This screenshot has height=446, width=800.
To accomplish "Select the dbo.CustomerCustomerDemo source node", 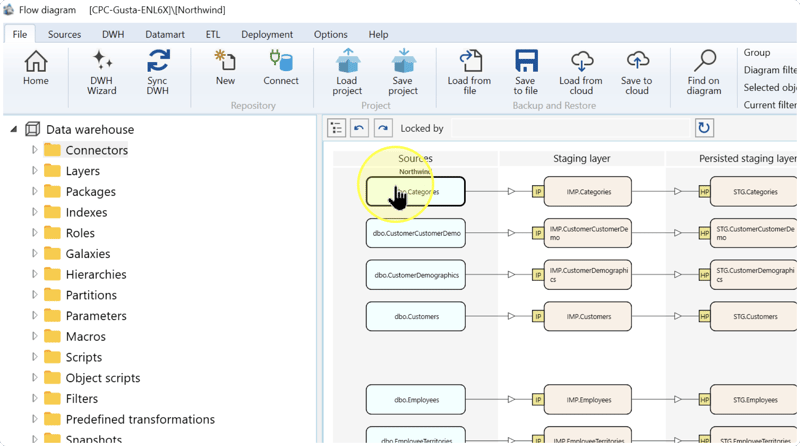I will [415, 233].
